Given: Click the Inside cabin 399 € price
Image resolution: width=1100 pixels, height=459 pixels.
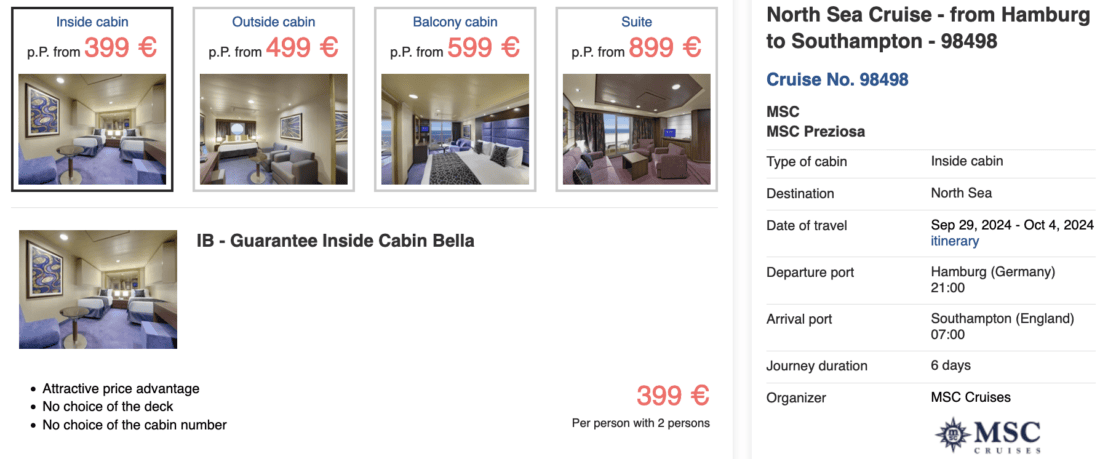Looking at the screenshot, I should click(x=120, y=47).
